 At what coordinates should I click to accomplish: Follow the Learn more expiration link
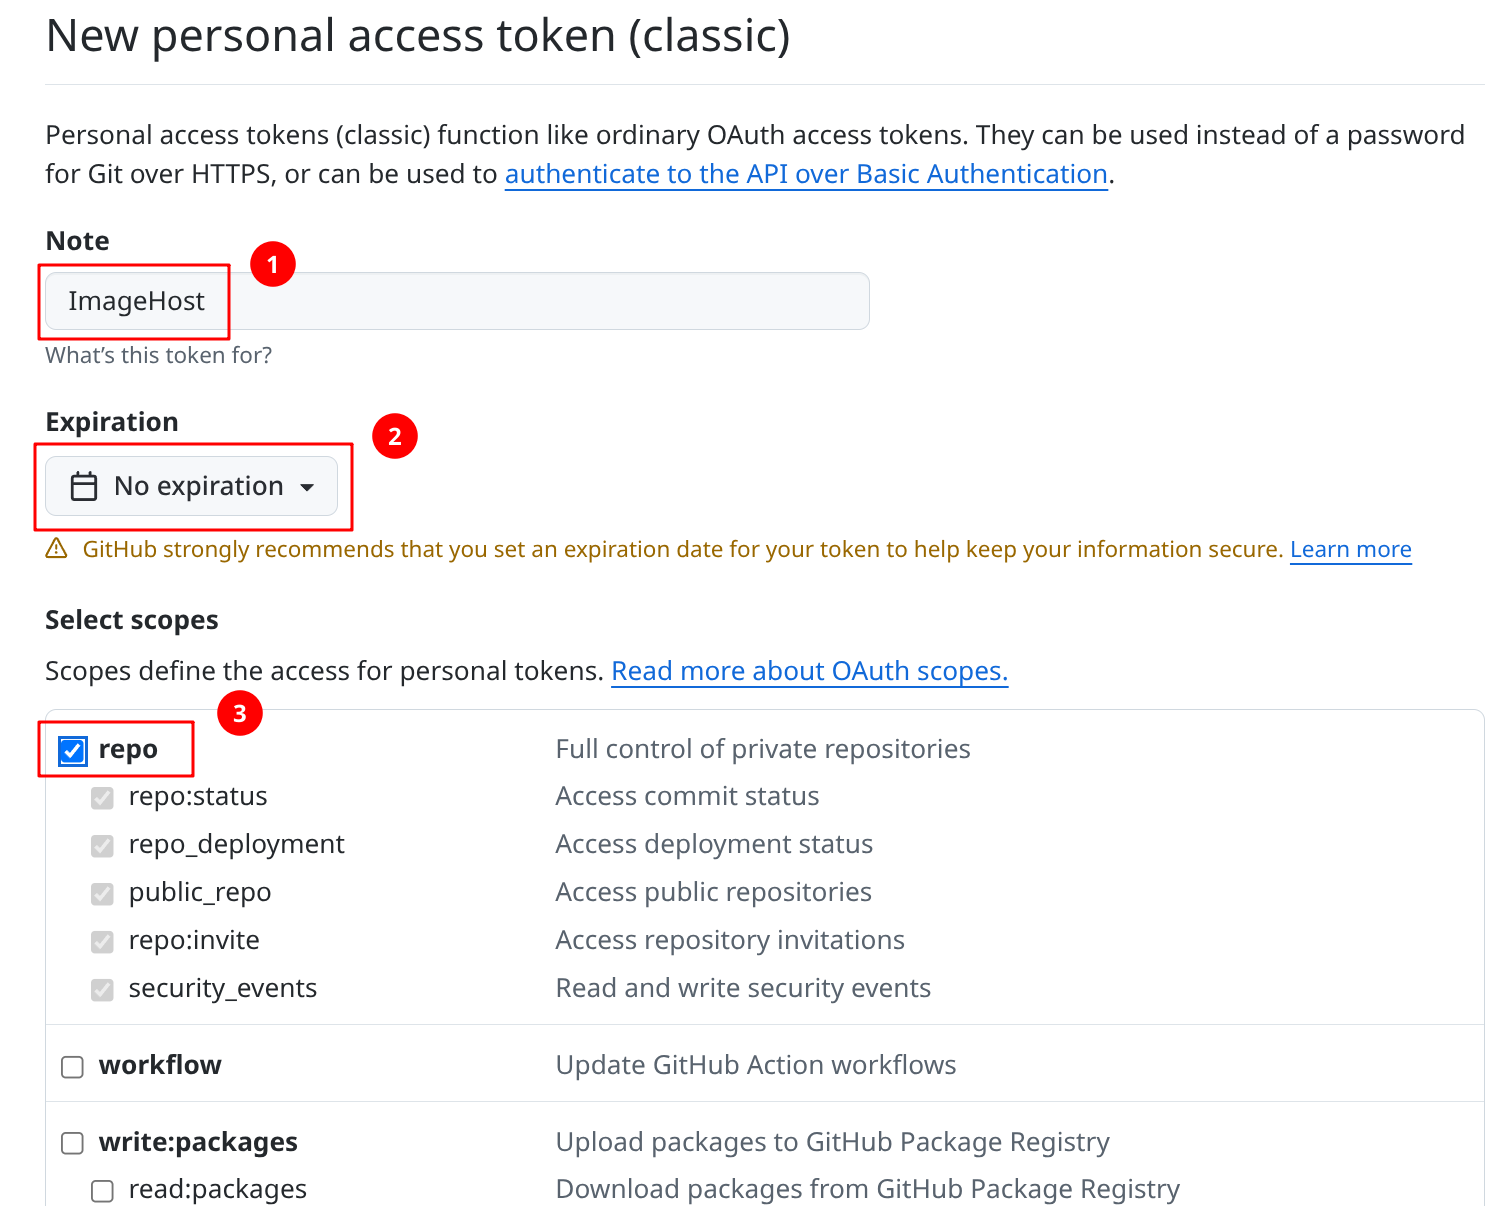pos(1350,550)
